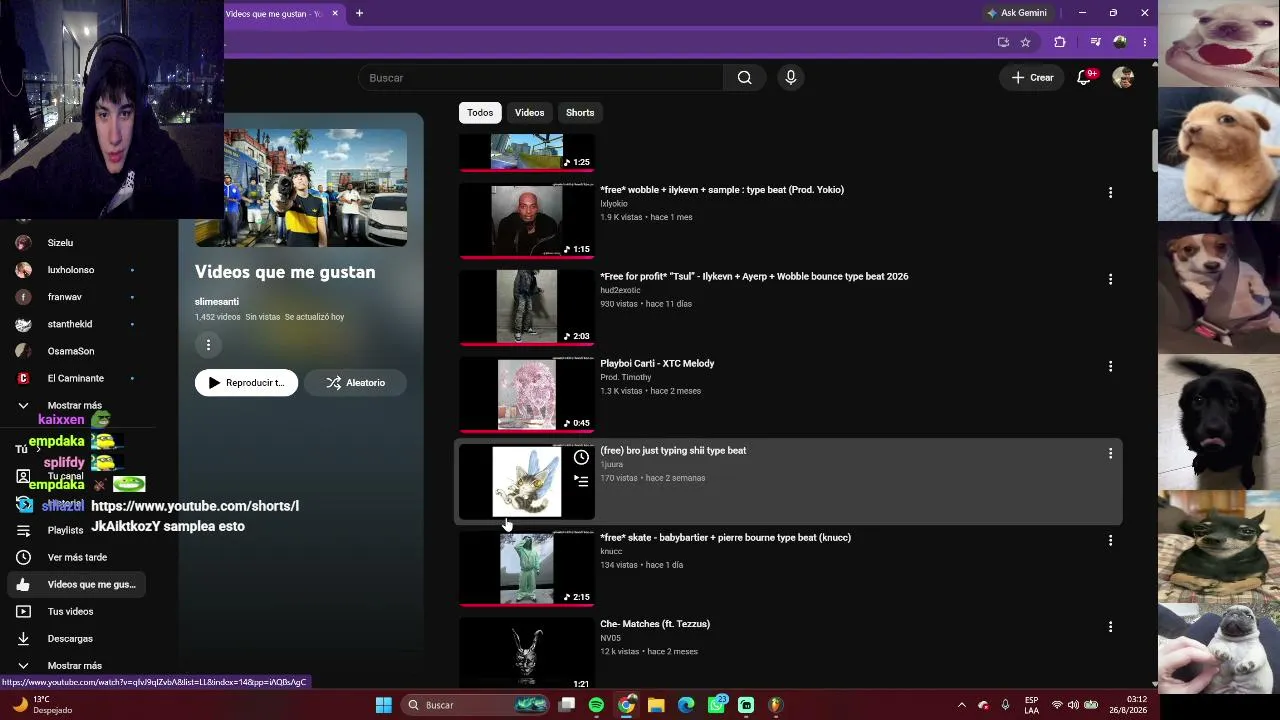Open File Explorer from the taskbar
Image resolution: width=1280 pixels, height=720 pixels.
pyautogui.click(x=656, y=705)
